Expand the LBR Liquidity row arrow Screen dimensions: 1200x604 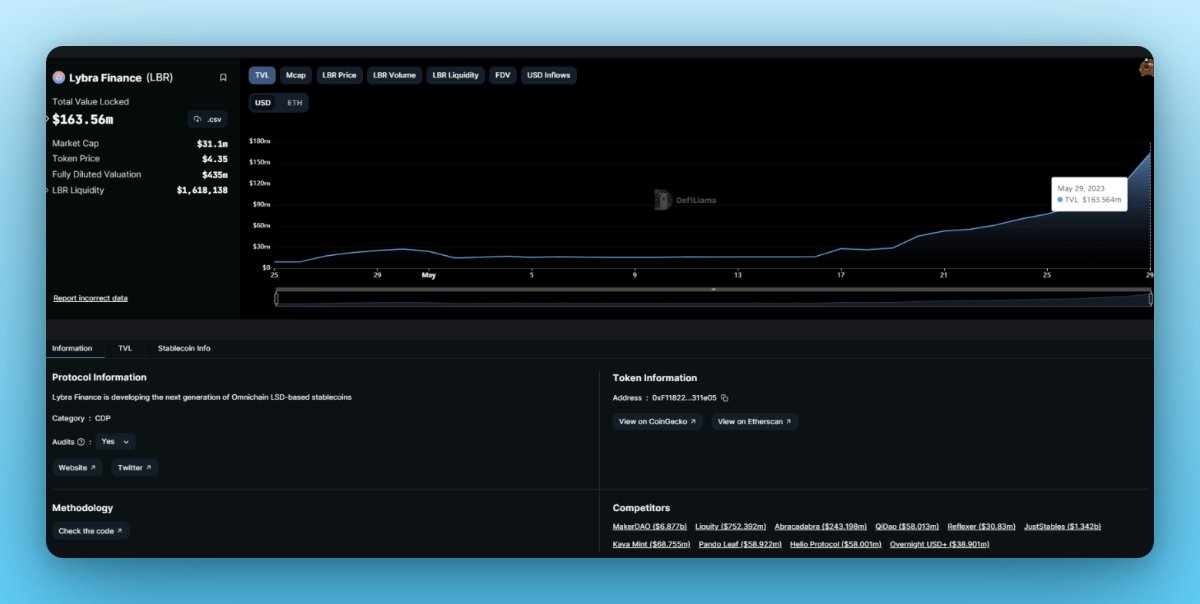(x=47, y=190)
